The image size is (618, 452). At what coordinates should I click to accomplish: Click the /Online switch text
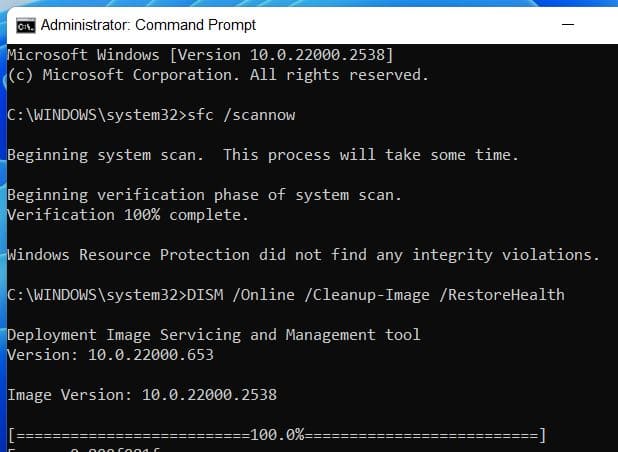click(267, 294)
